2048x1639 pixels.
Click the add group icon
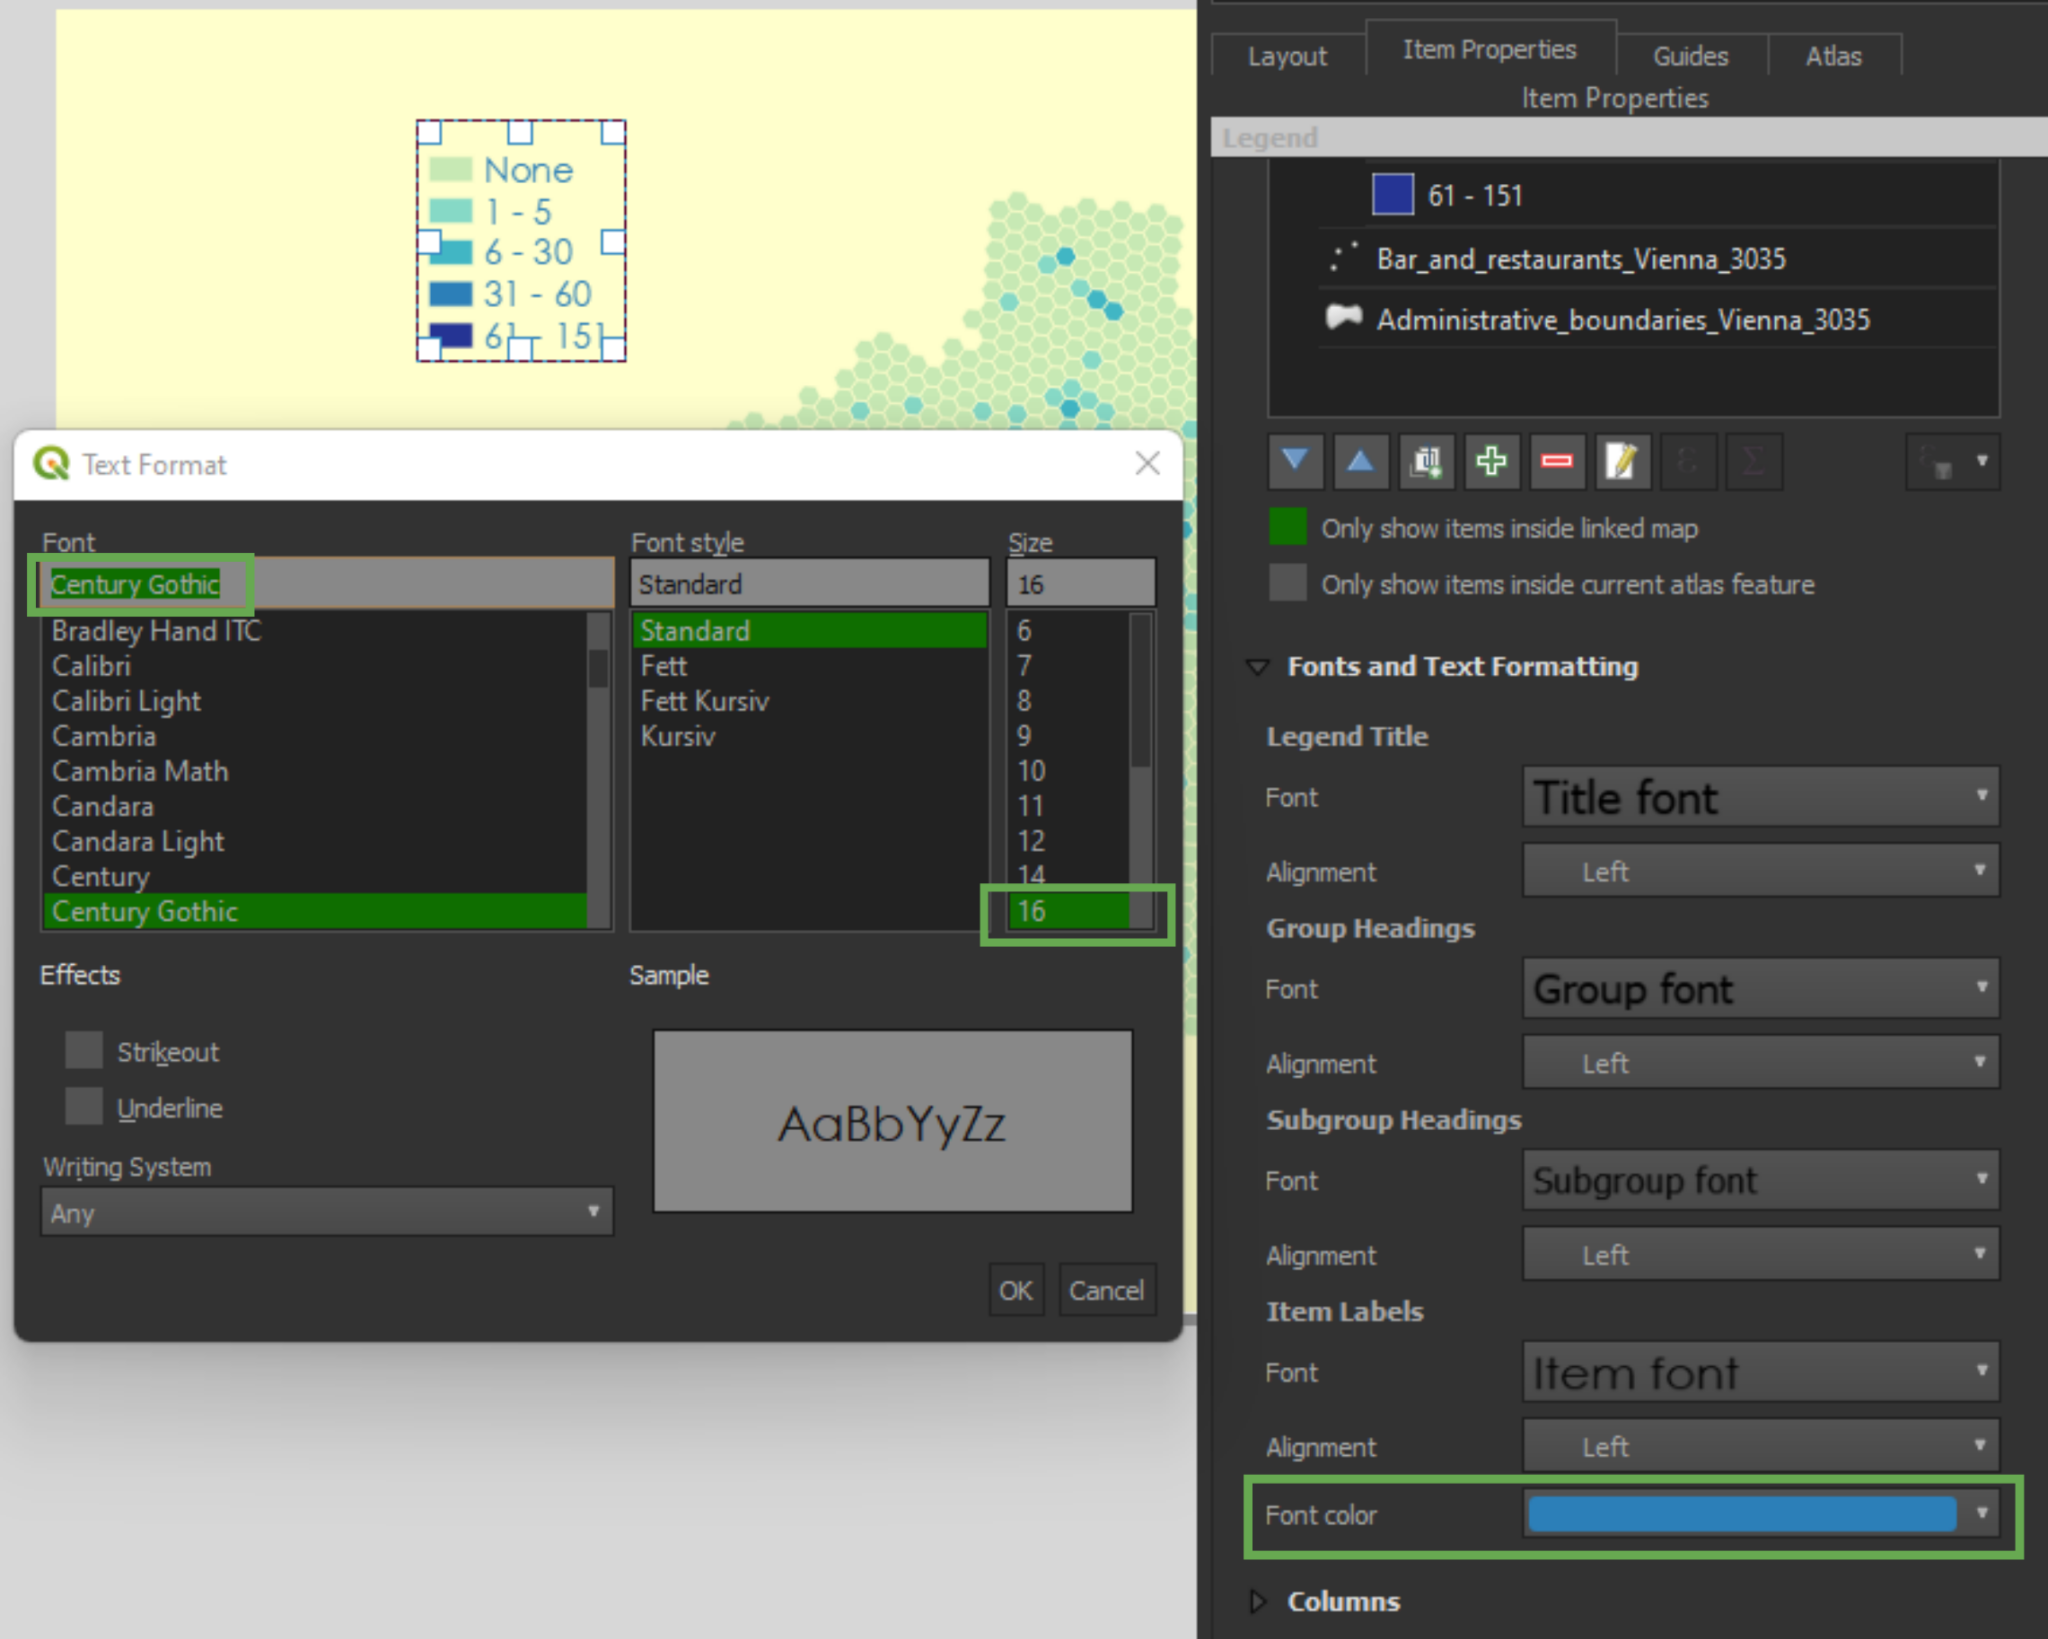1426,461
